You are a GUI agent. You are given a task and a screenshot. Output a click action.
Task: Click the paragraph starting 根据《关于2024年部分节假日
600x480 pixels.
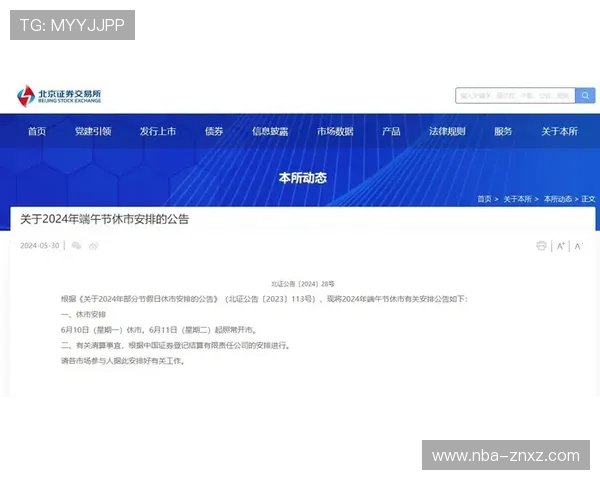264,299
